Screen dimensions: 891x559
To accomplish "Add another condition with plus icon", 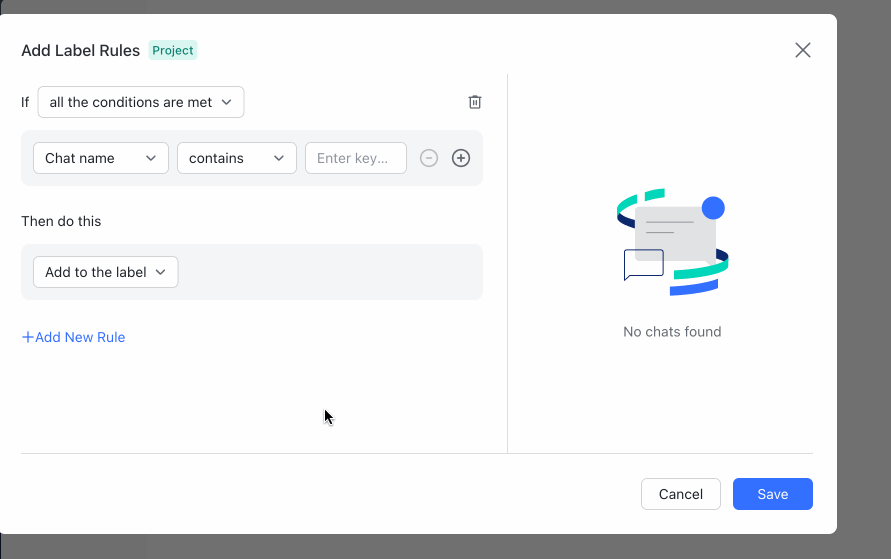I will [461, 158].
